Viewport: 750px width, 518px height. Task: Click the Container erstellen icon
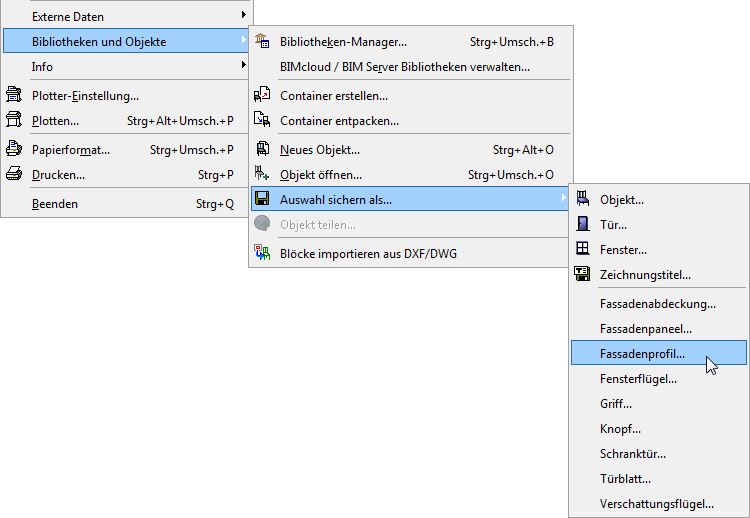coord(263,95)
